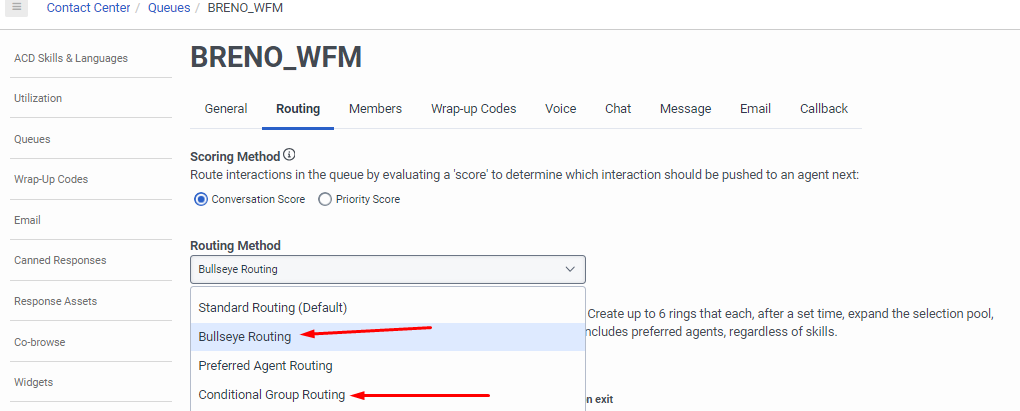Screen dimensions: 1020x411
Task: Select the Priority Score radio button
Action: point(325,199)
